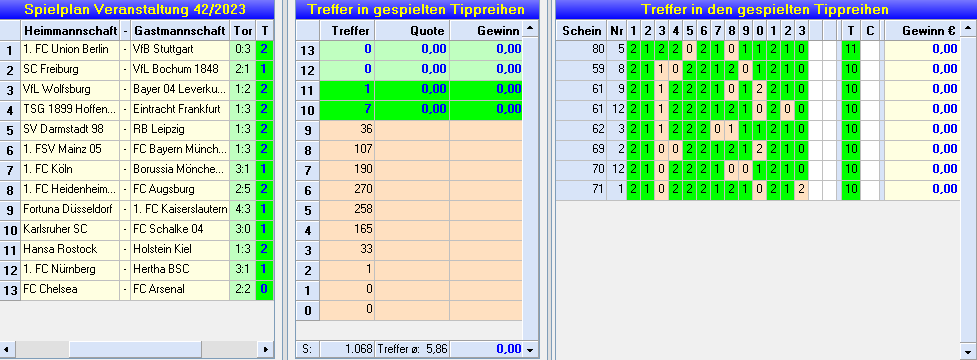Click the Schein column header
Screen dimensions: 977x360
point(581,30)
